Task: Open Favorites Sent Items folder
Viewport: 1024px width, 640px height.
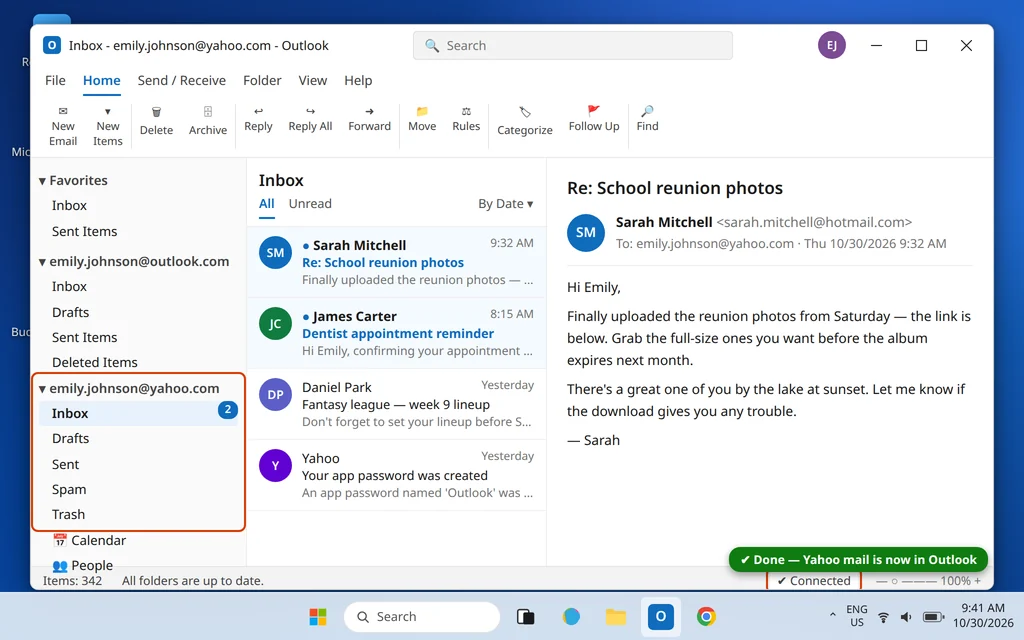Action: coord(85,231)
